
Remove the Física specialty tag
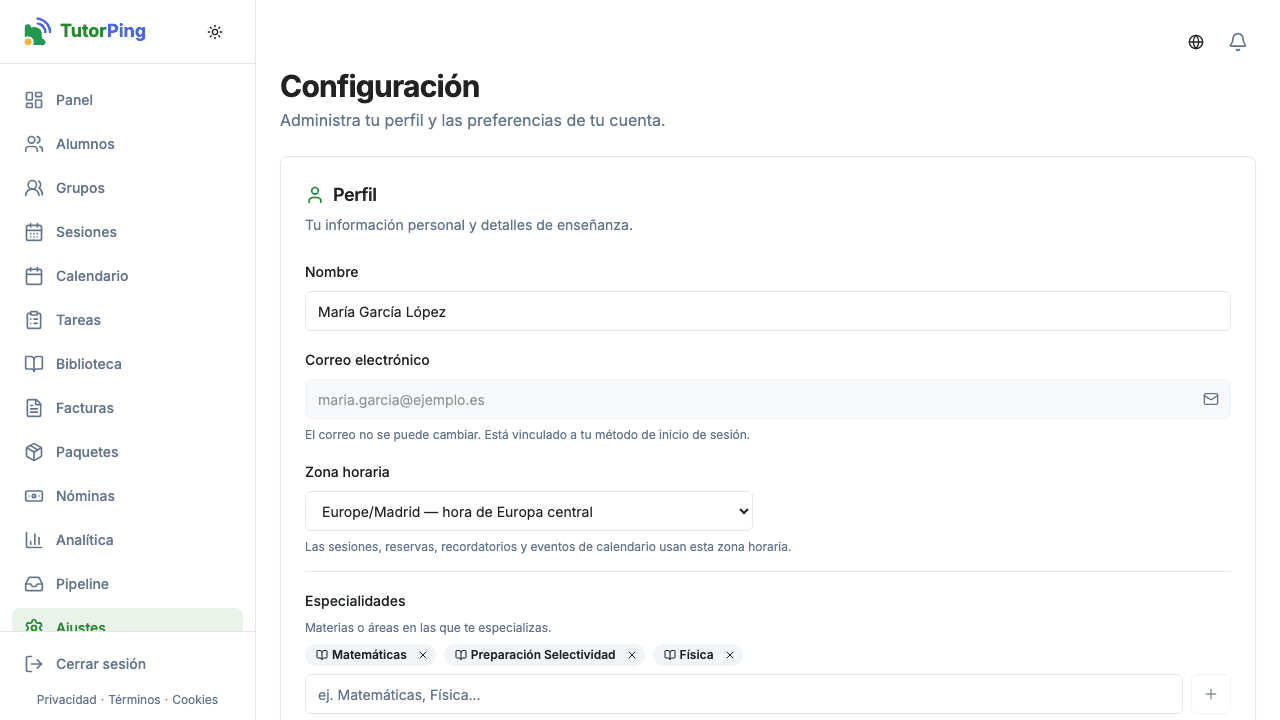(730, 655)
